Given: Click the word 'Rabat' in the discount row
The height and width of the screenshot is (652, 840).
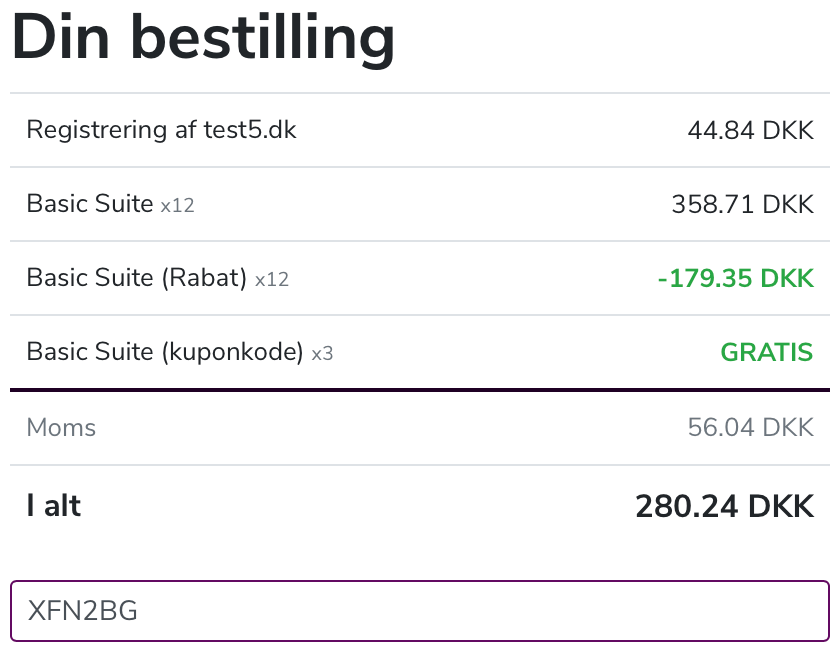Looking at the screenshot, I should pos(204,278).
